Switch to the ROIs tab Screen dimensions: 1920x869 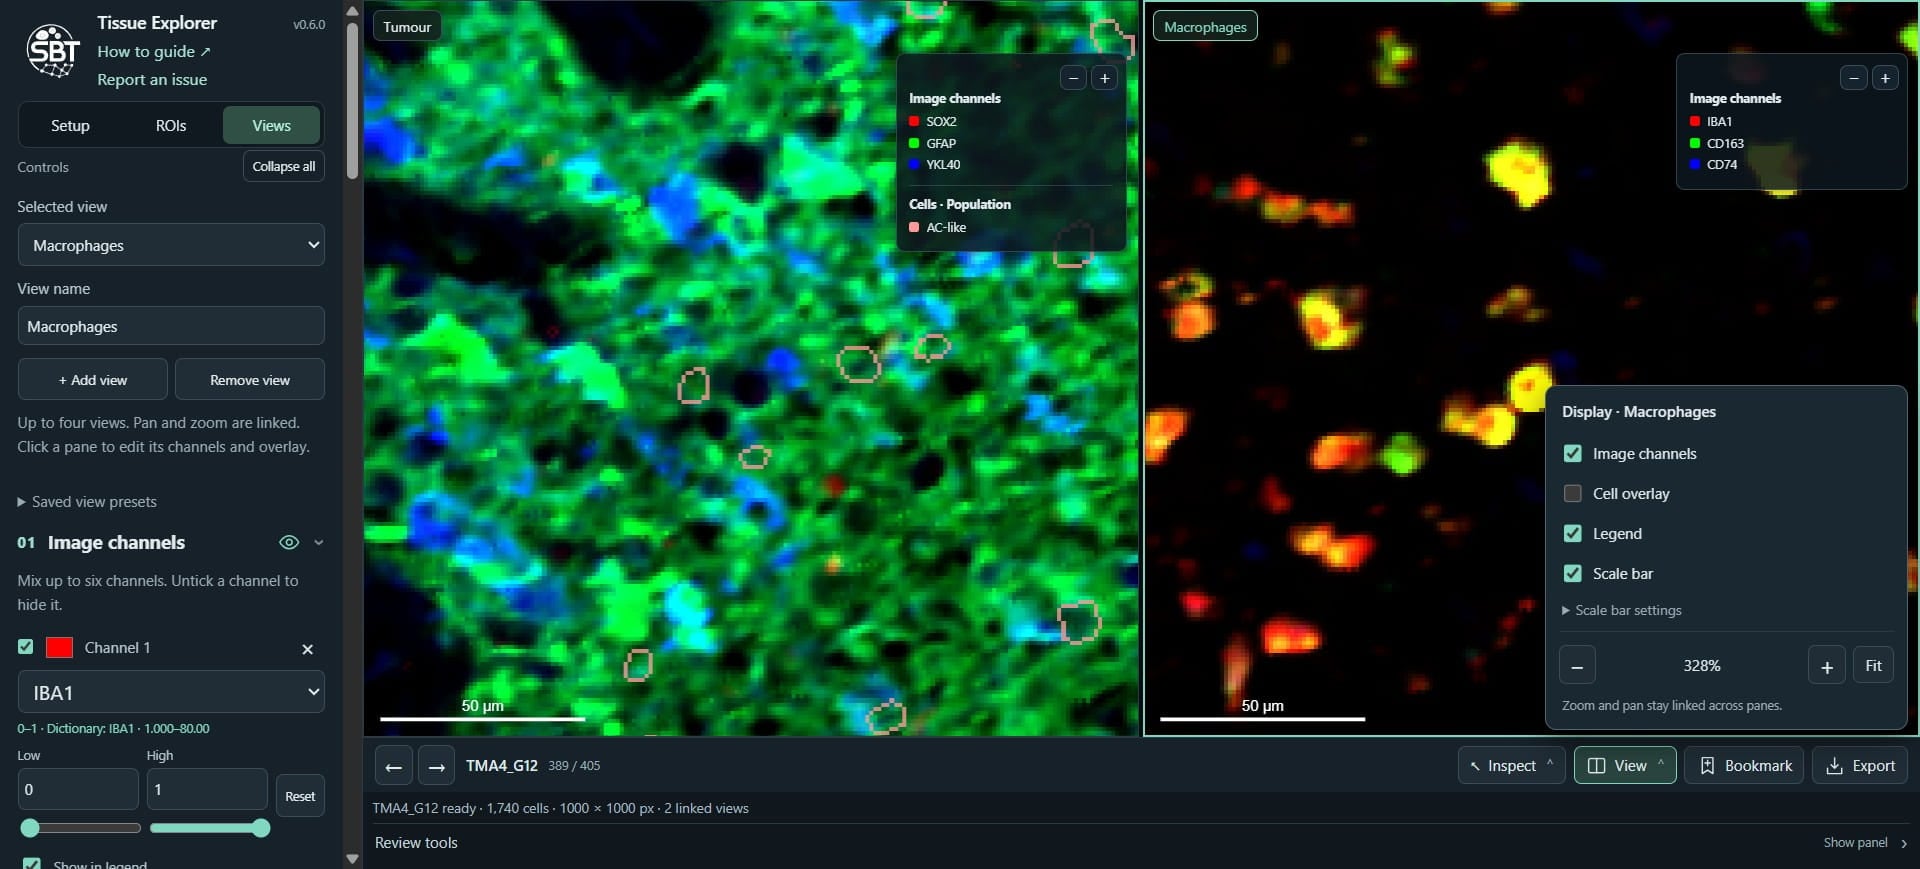[171, 126]
